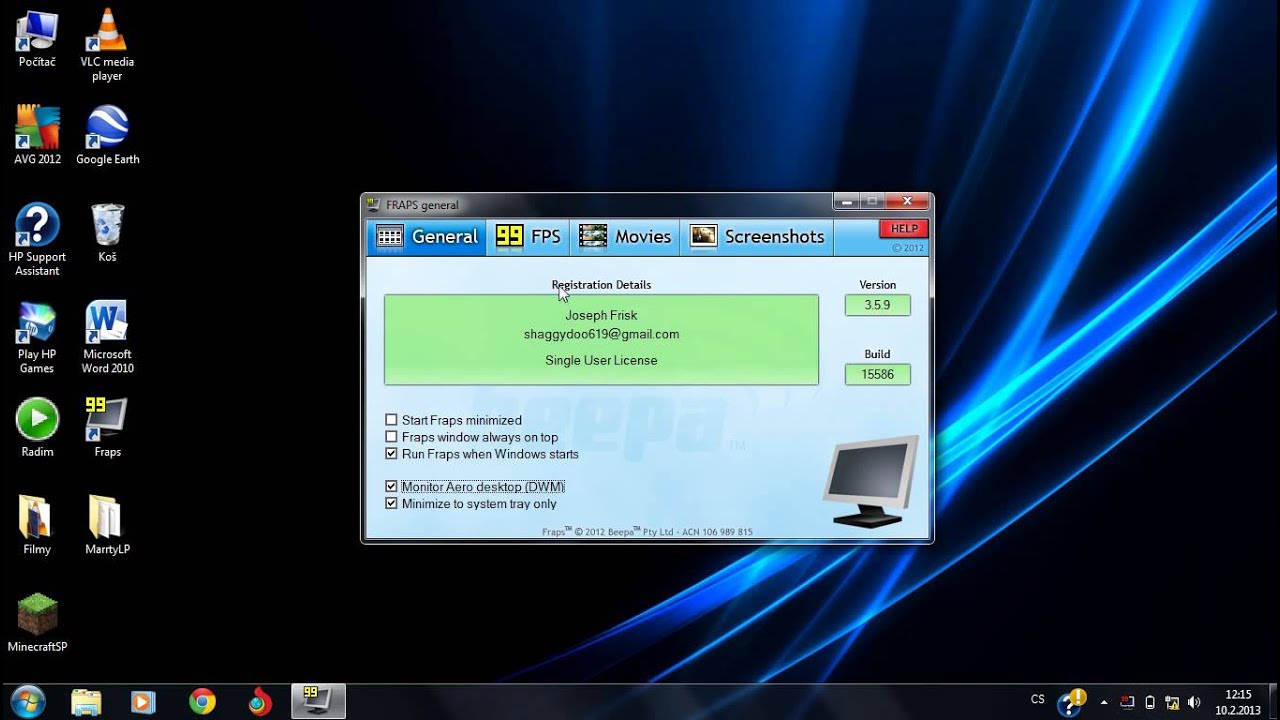Click the network warning tray icon
This screenshot has width=1280, height=720.
(1172, 702)
